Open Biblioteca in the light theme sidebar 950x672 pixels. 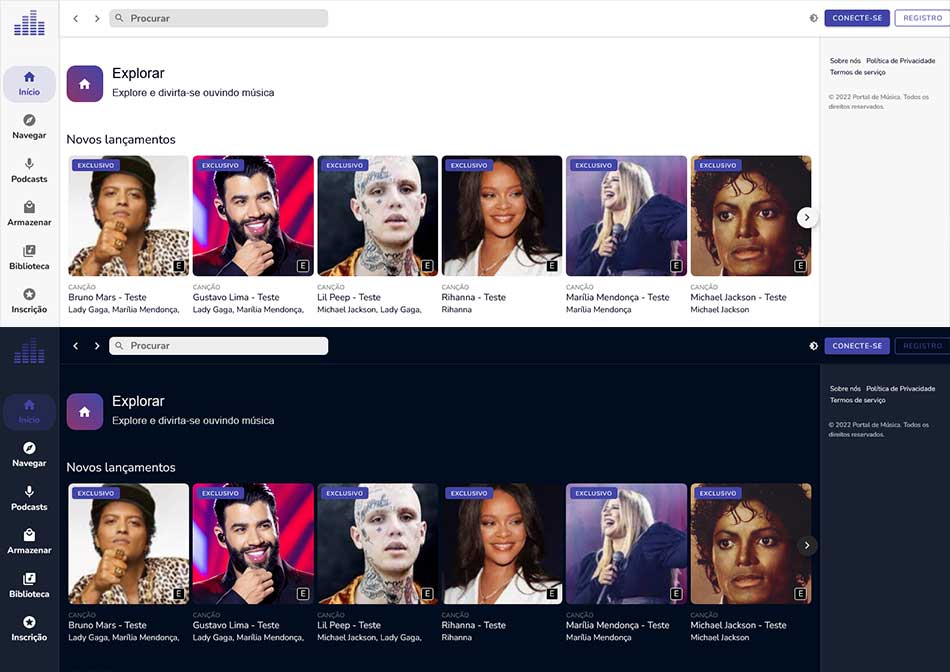(29, 258)
